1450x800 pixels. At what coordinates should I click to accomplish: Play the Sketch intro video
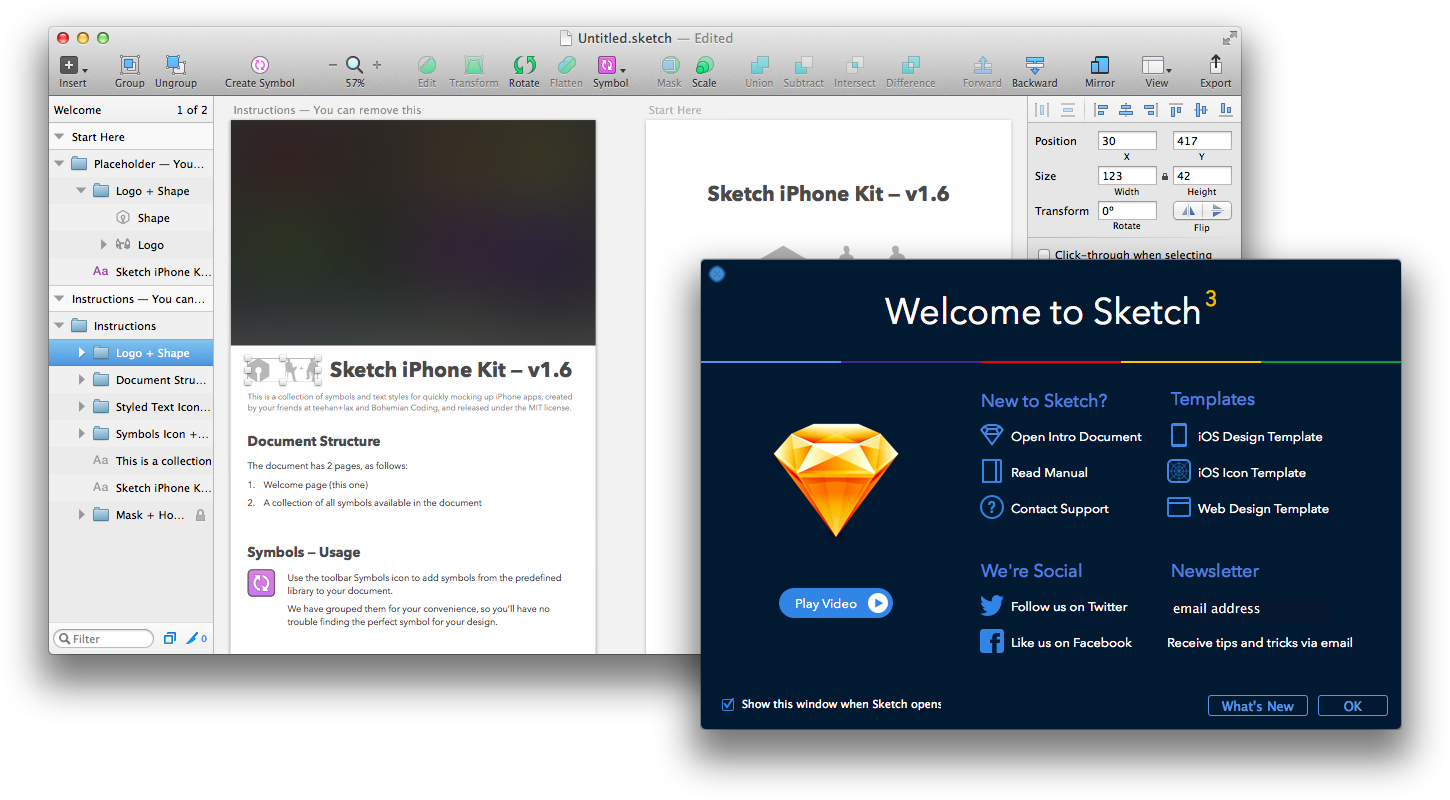(x=836, y=603)
